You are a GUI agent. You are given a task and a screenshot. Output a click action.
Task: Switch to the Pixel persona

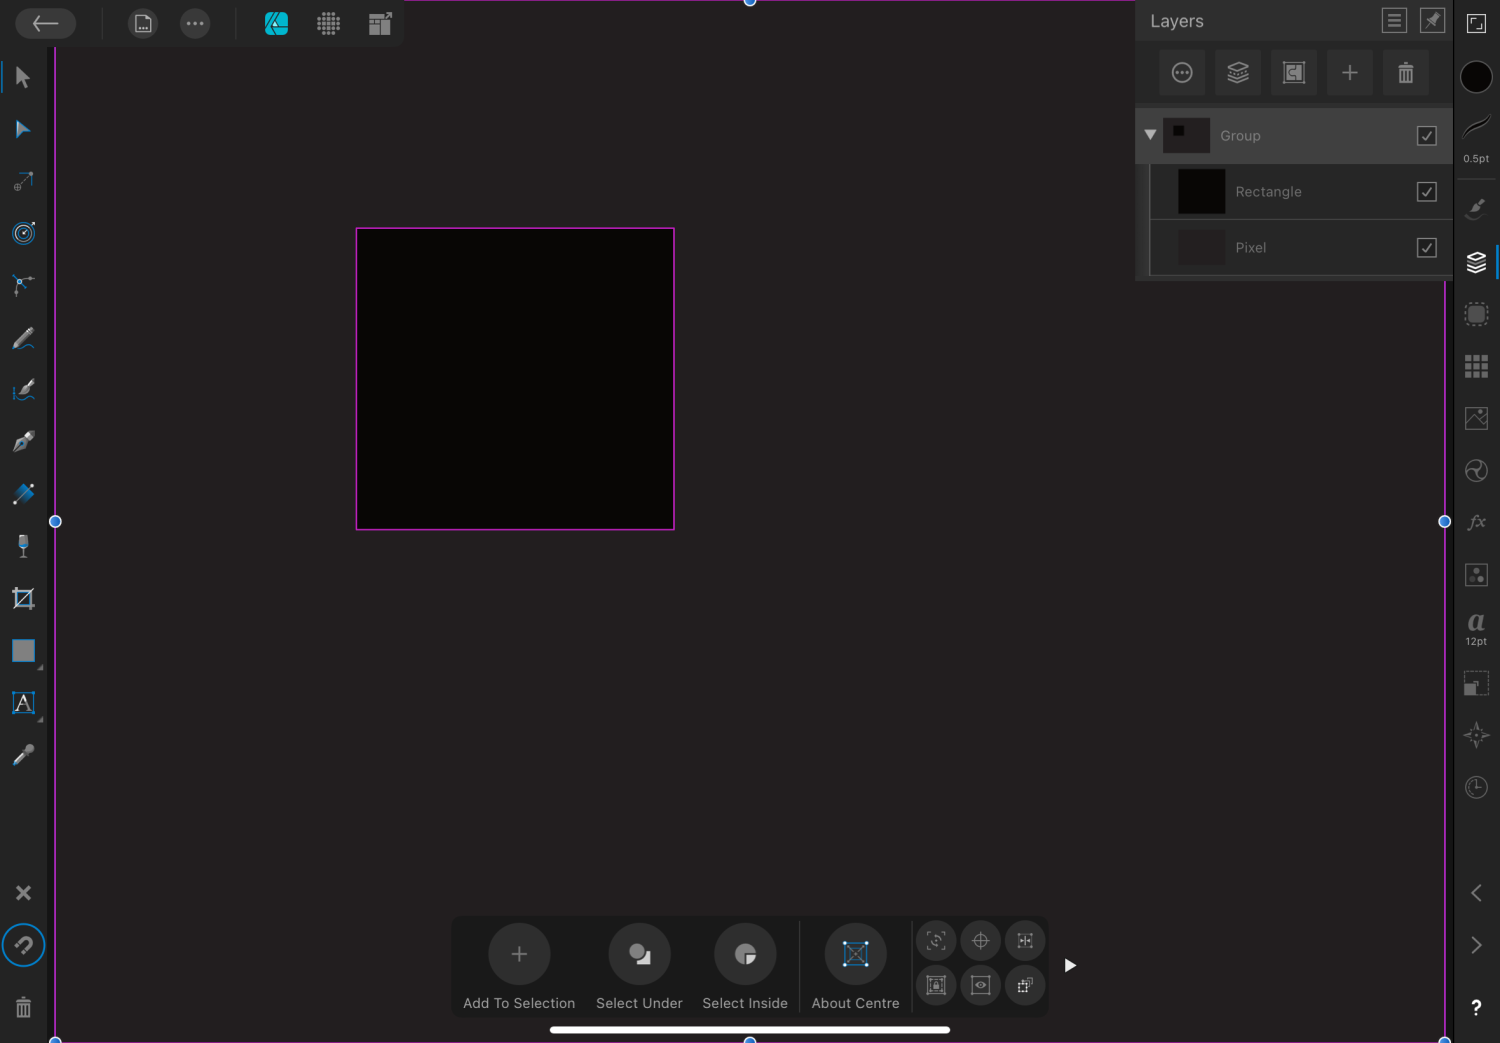click(328, 23)
